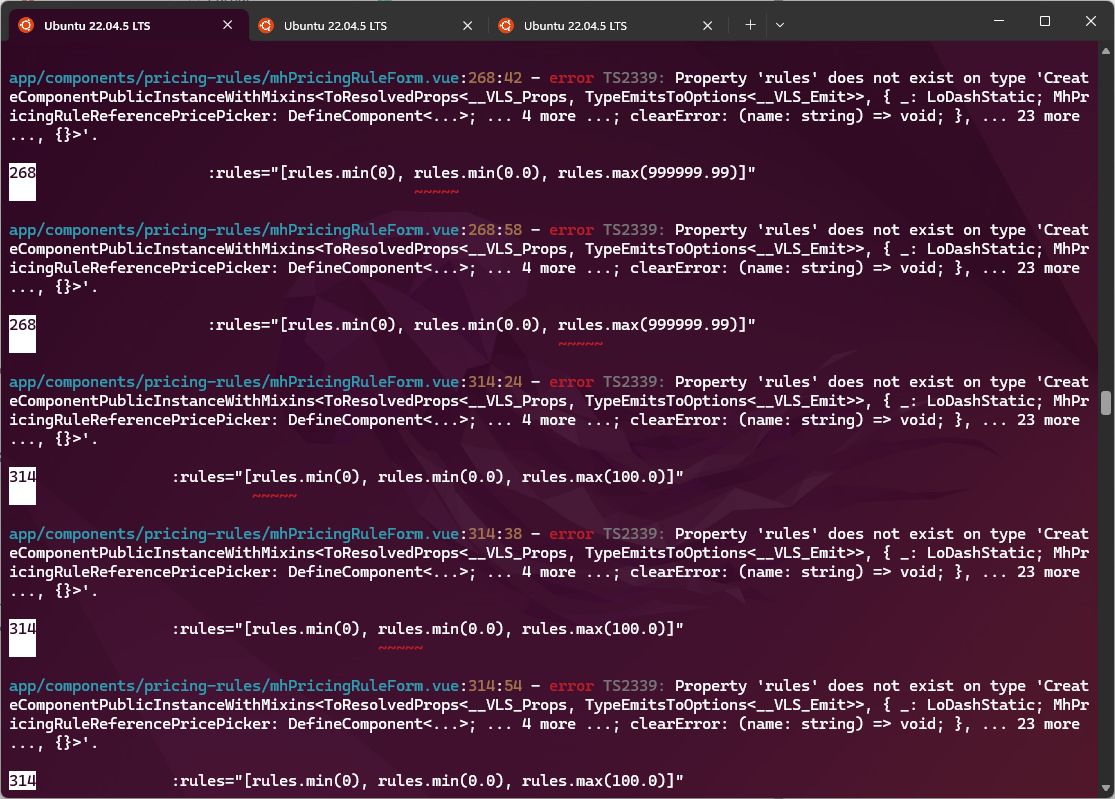Open the new-tab profile dropdown chevron
The height and width of the screenshot is (799, 1115).
point(780,25)
